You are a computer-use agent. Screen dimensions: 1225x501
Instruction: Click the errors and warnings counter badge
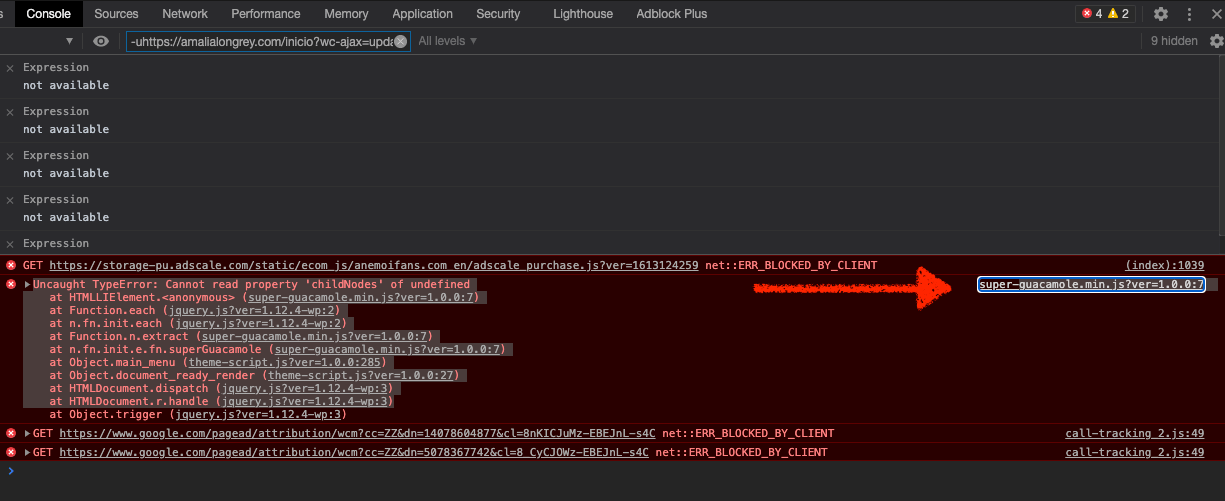pos(1105,14)
